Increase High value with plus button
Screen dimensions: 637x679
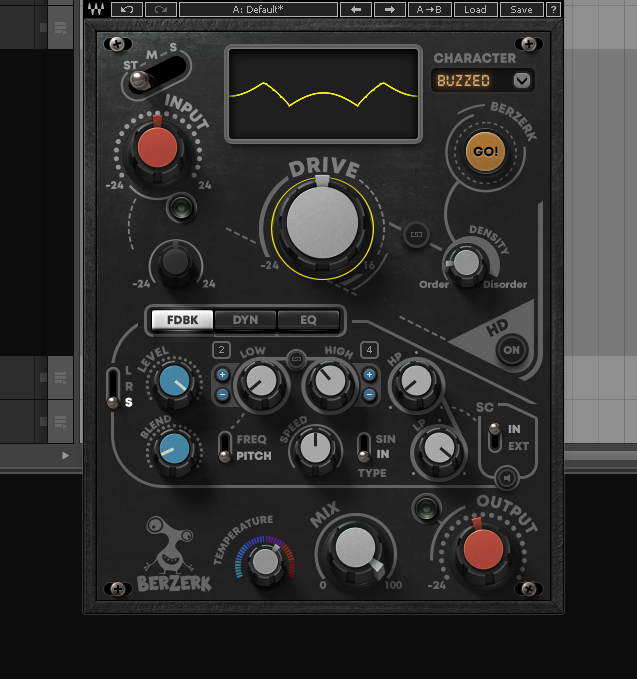(x=369, y=375)
